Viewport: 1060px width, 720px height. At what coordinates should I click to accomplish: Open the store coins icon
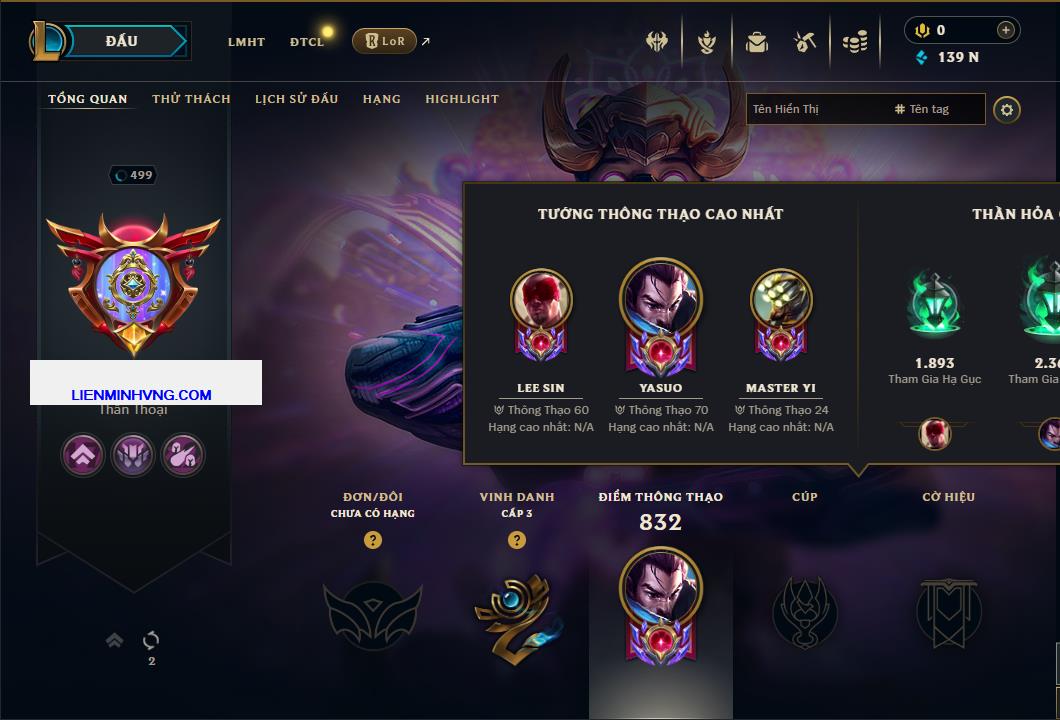855,43
